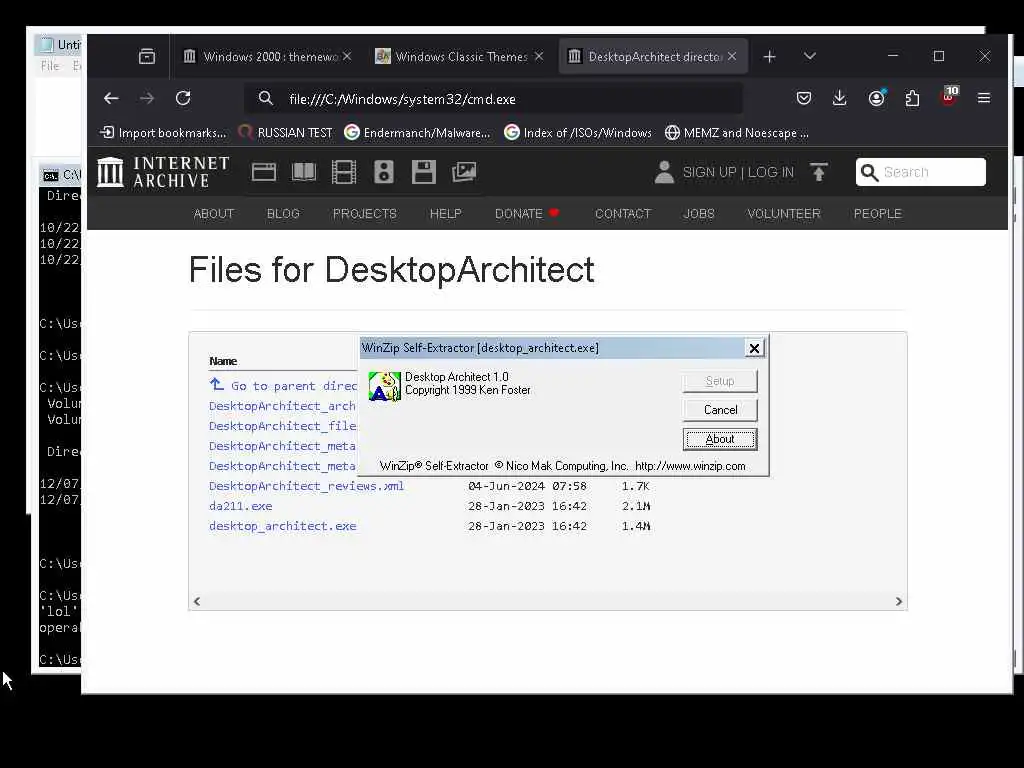The width and height of the screenshot is (1024, 768).
Task: Click the Desktop Architect program icon
Action: click(384, 386)
